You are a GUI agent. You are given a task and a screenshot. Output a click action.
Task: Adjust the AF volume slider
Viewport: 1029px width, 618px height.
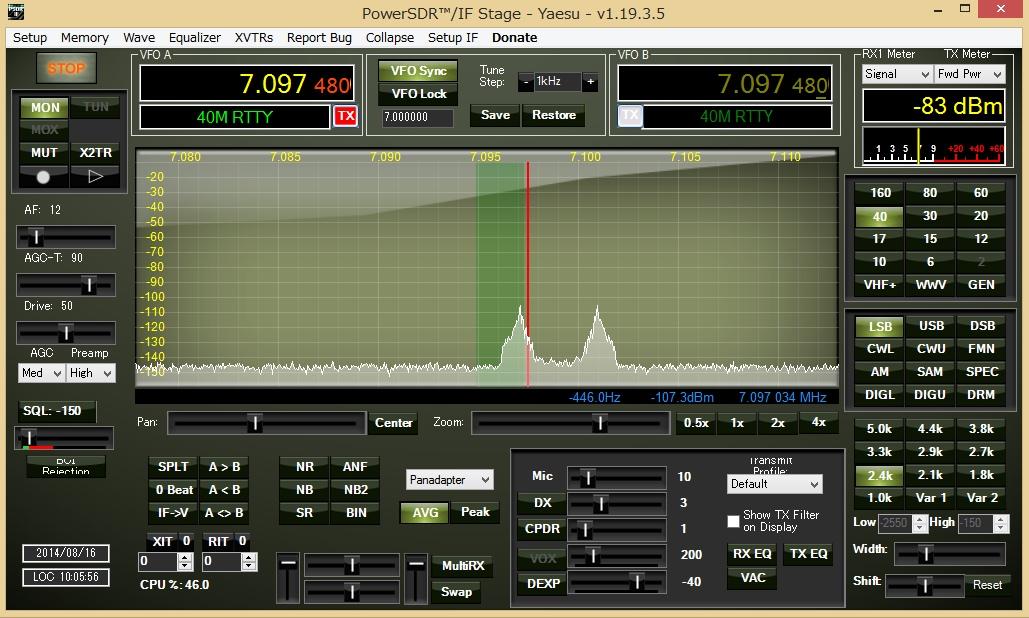66,237
